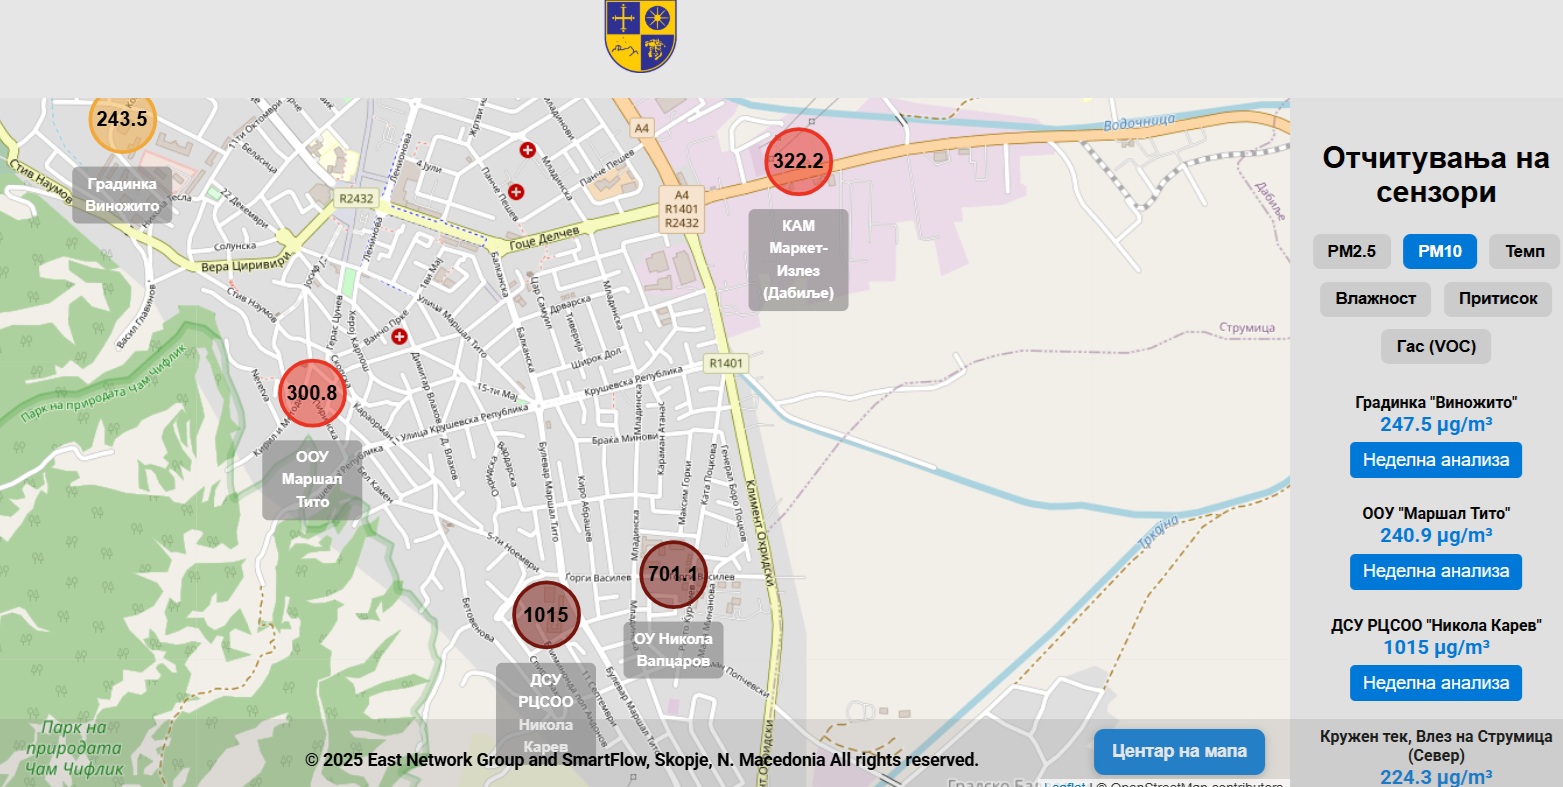The width and height of the screenshot is (1563, 787).
Task: Click the 300.8 sensor marker on the map
Action: [x=312, y=393]
